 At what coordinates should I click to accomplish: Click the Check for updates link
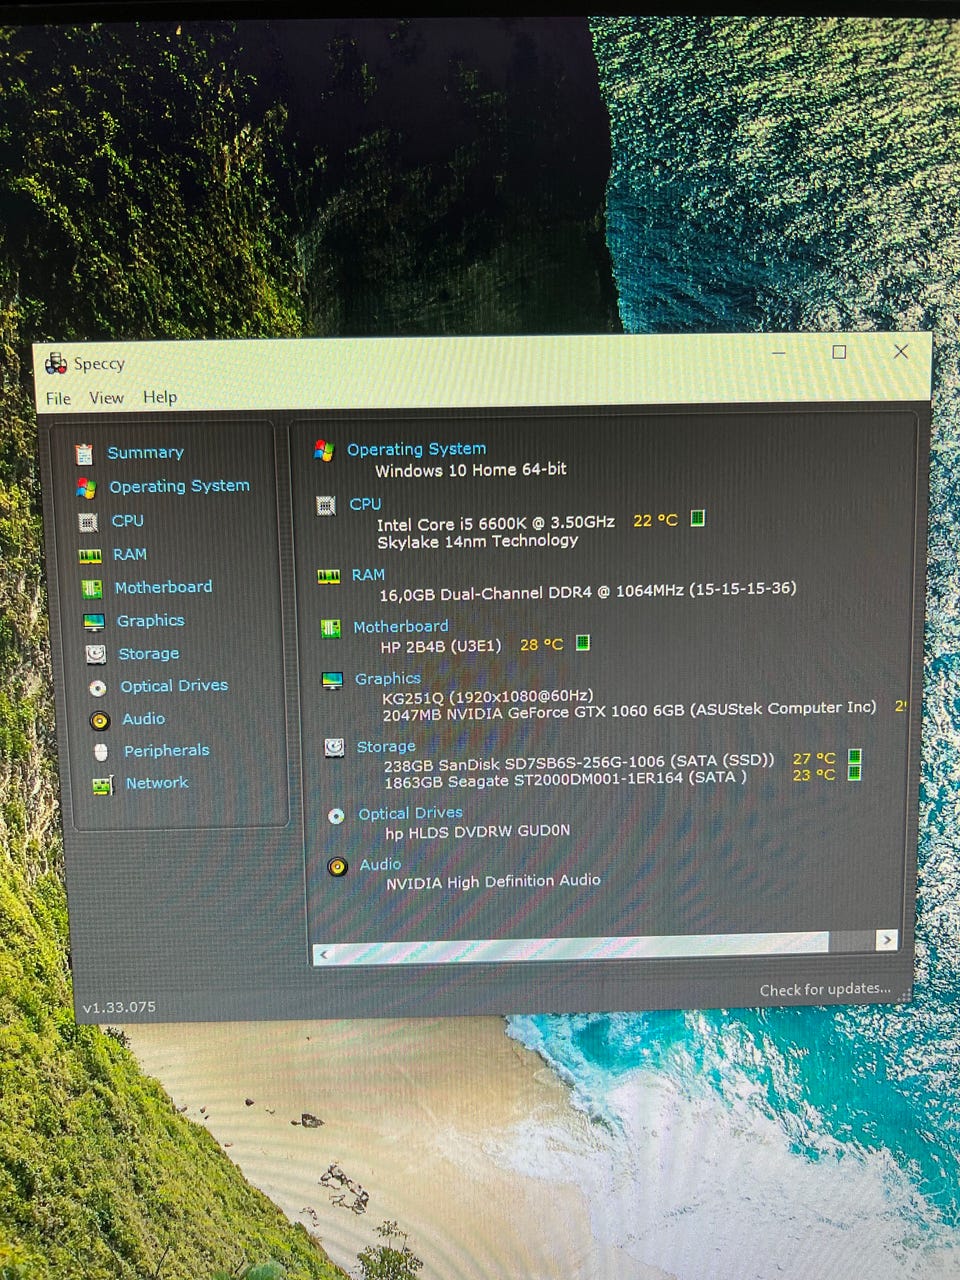[825, 989]
